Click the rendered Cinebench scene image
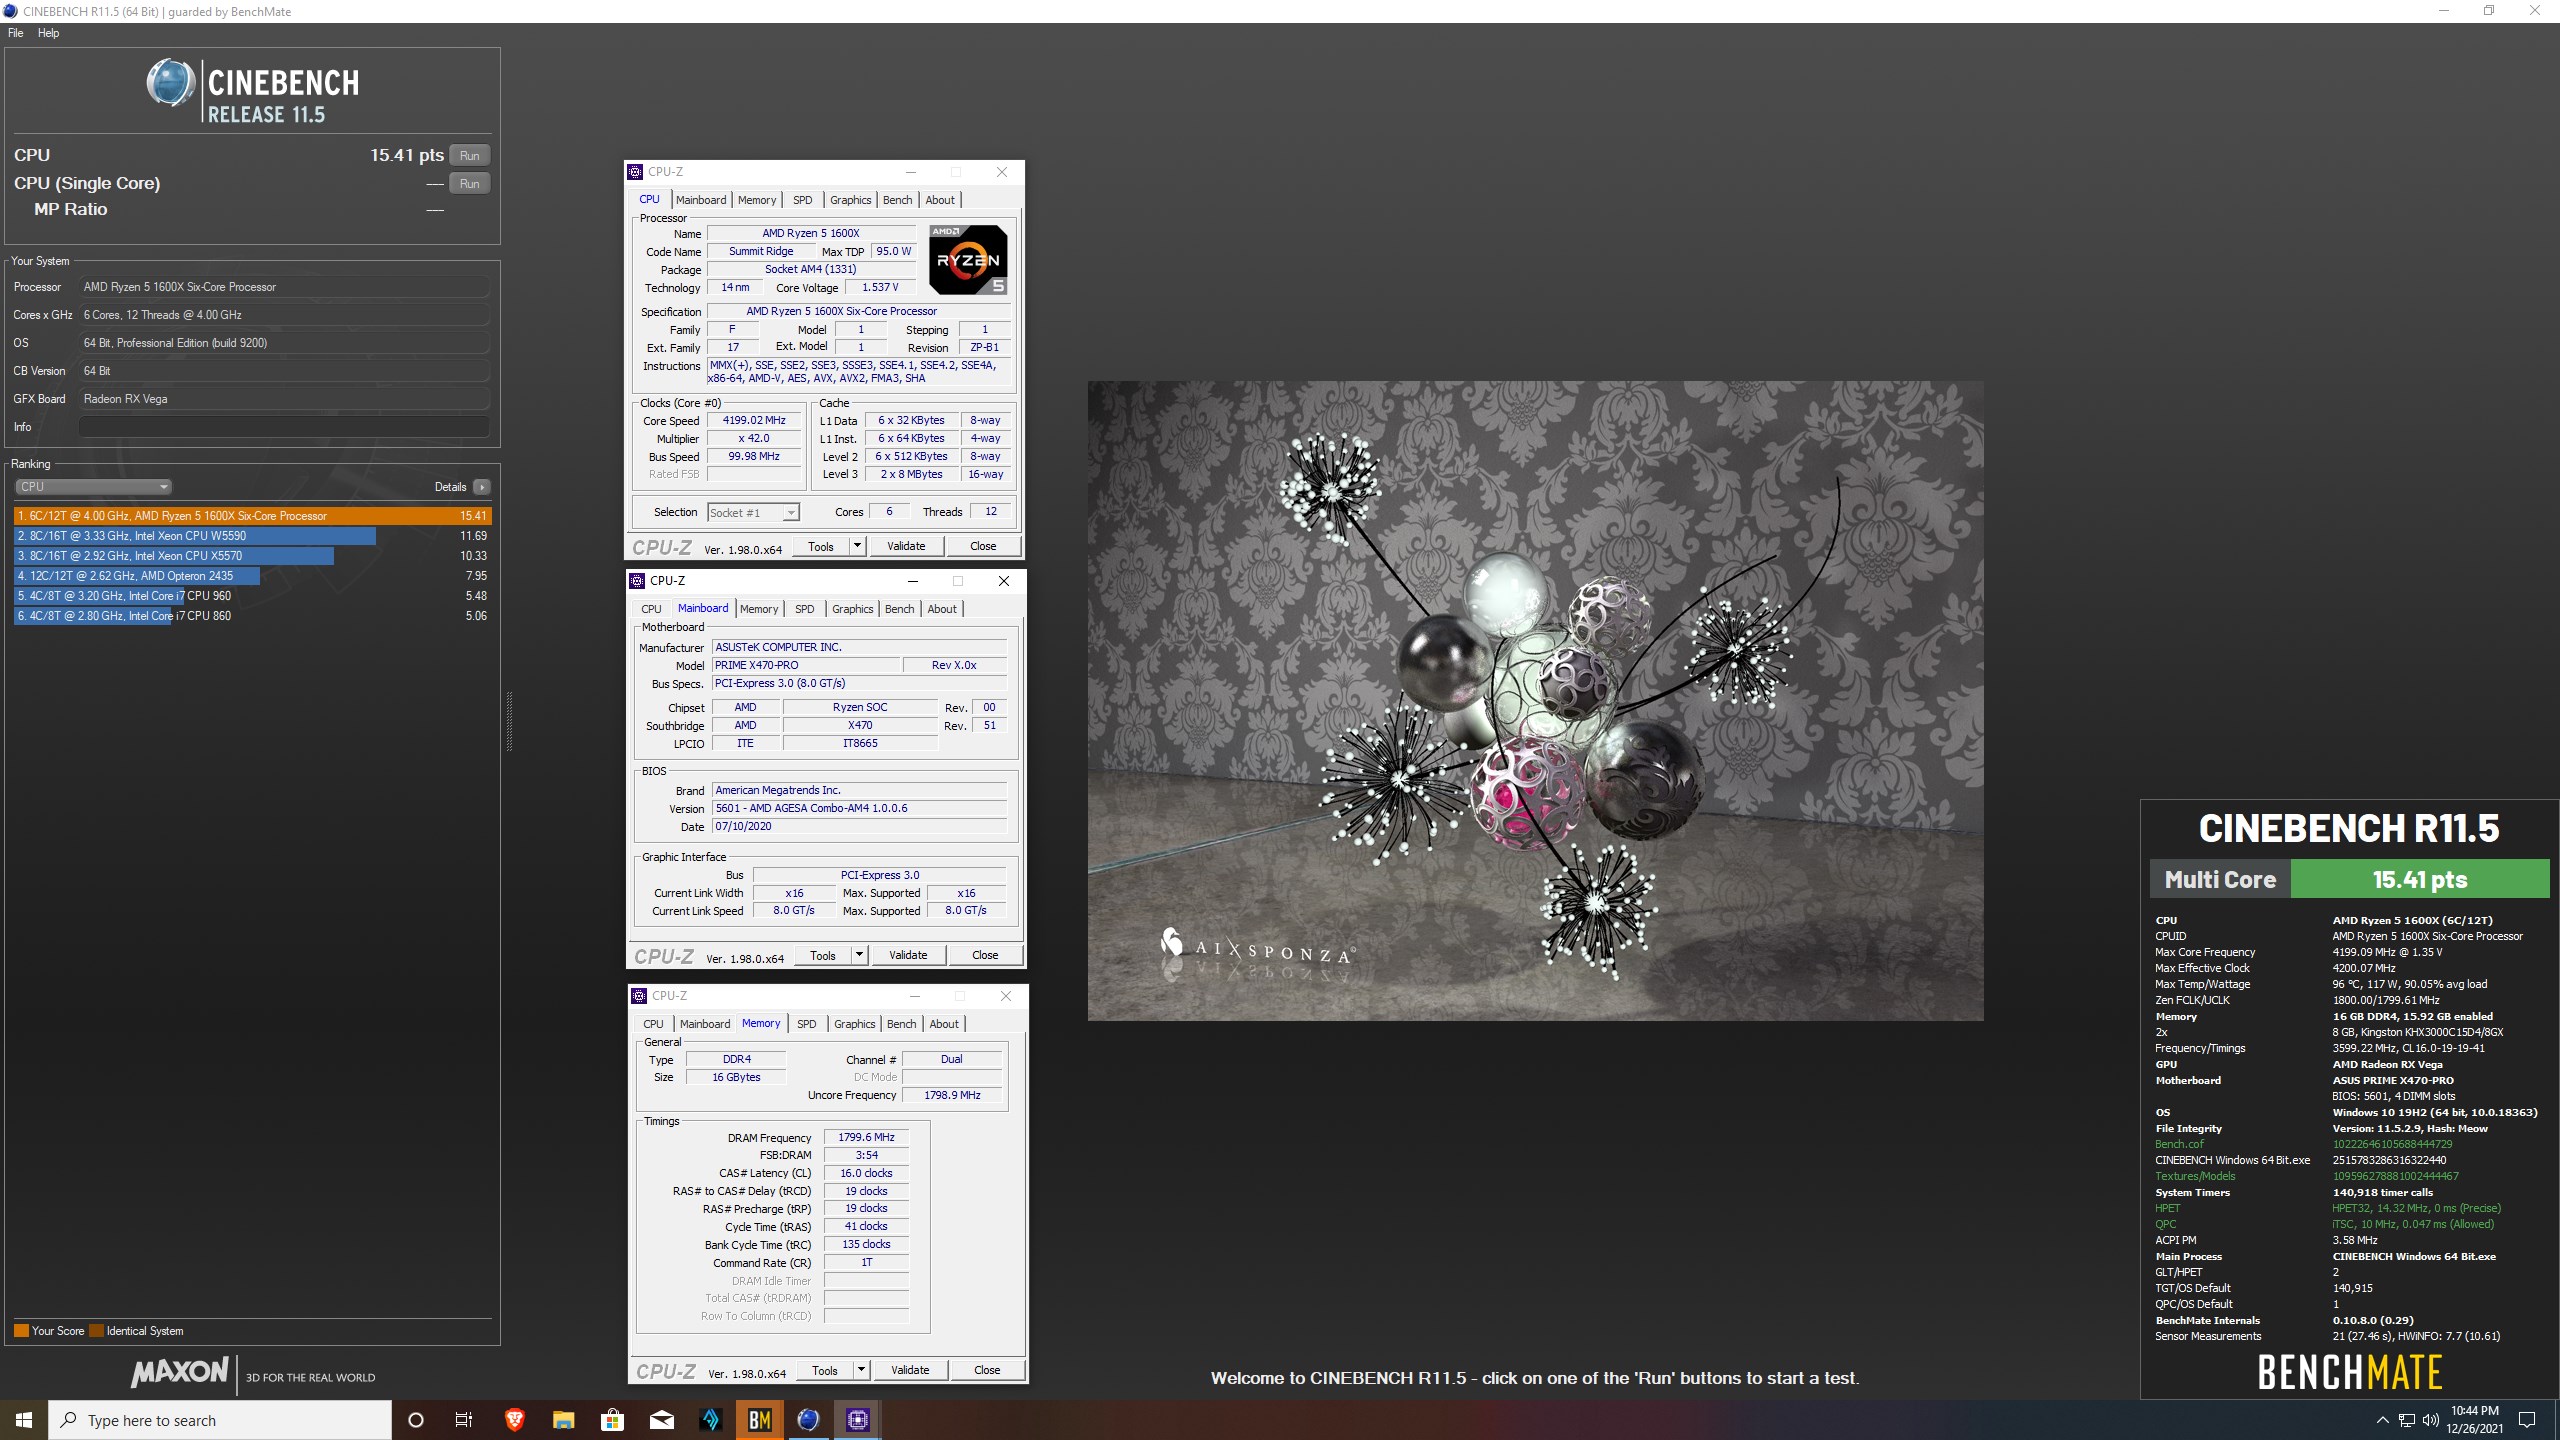The height and width of the screenshot is (1440, 2560). [x=1535, y=700]
